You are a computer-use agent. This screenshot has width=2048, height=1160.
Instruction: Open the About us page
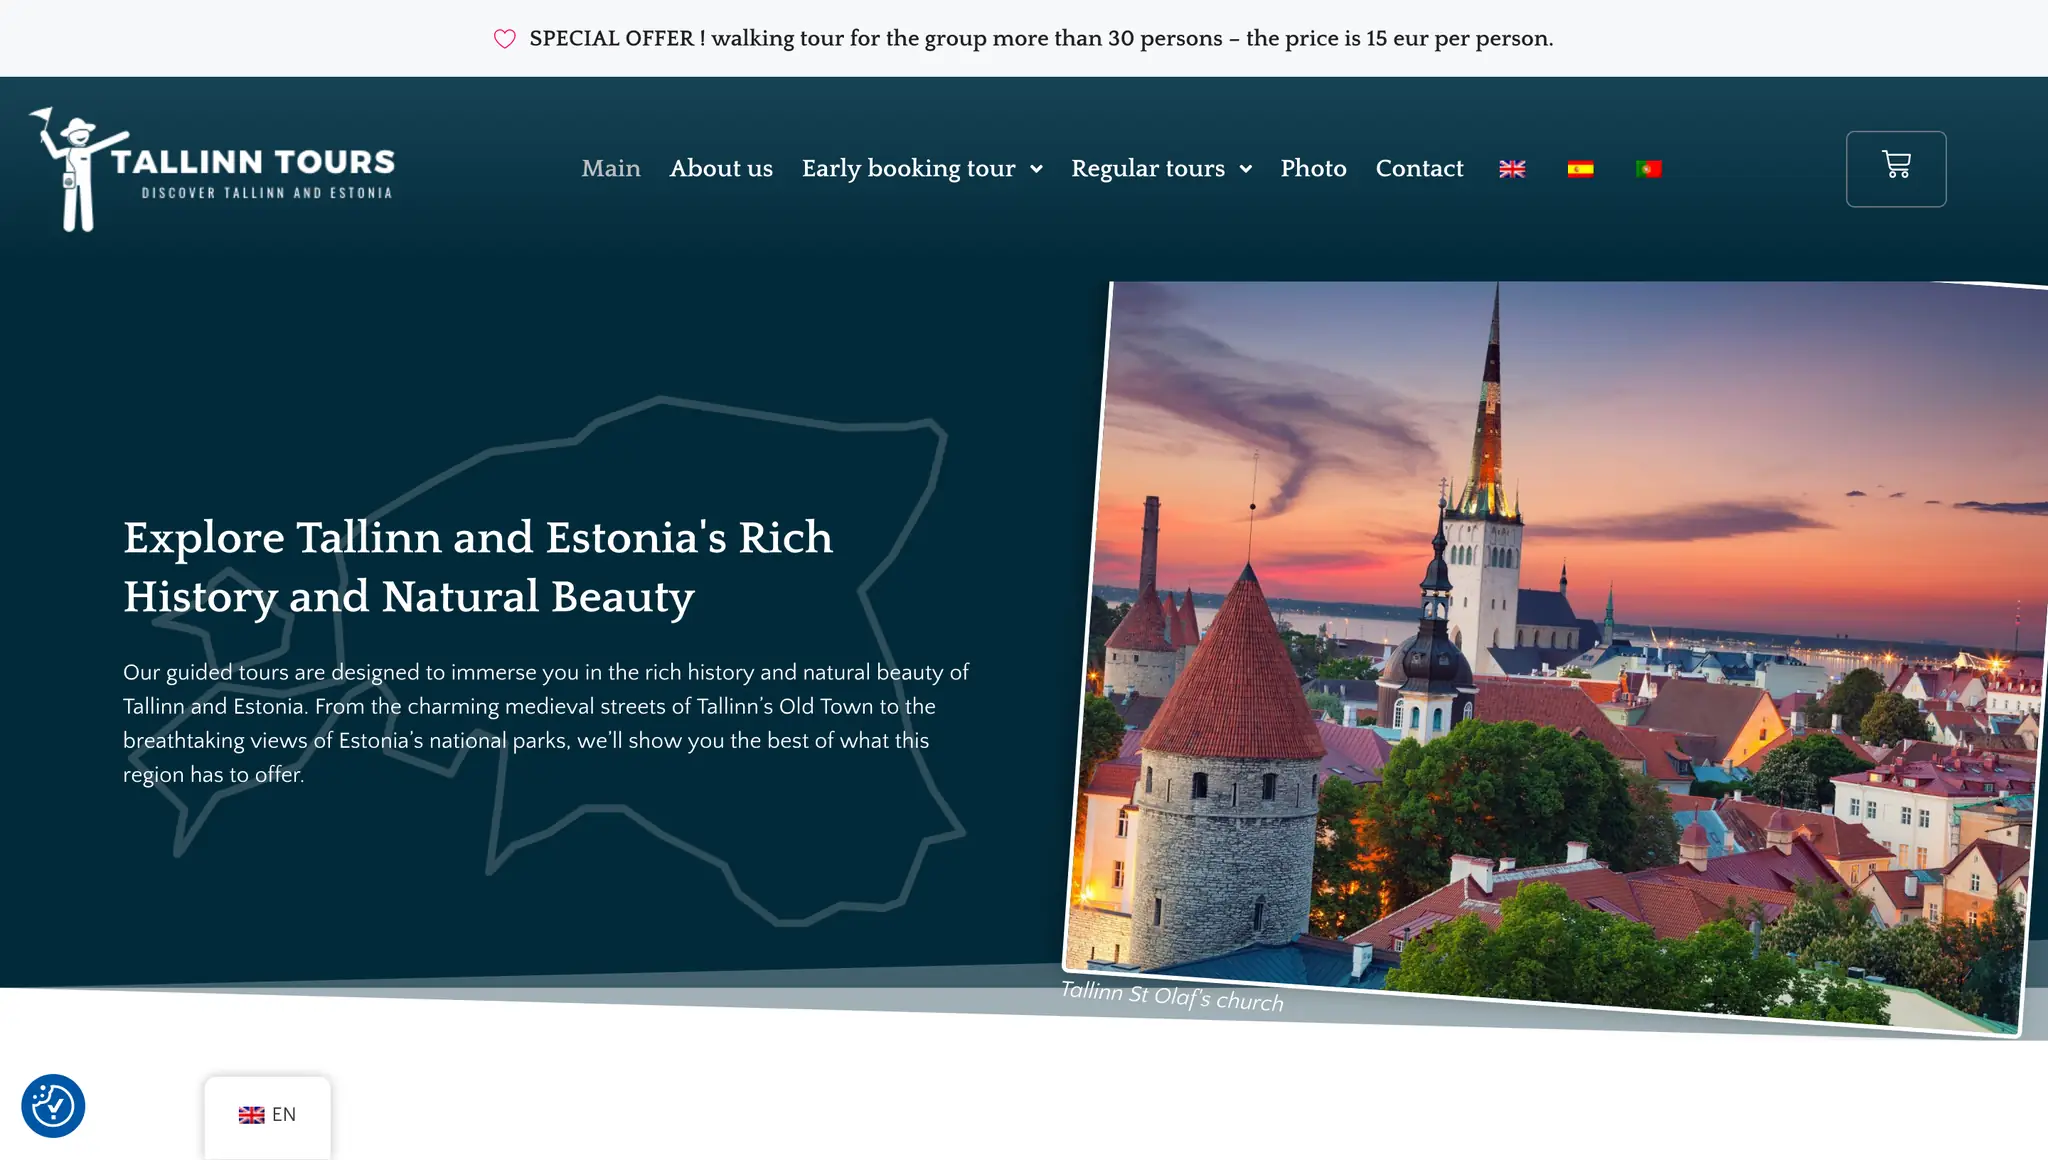[x=721, y=168]
